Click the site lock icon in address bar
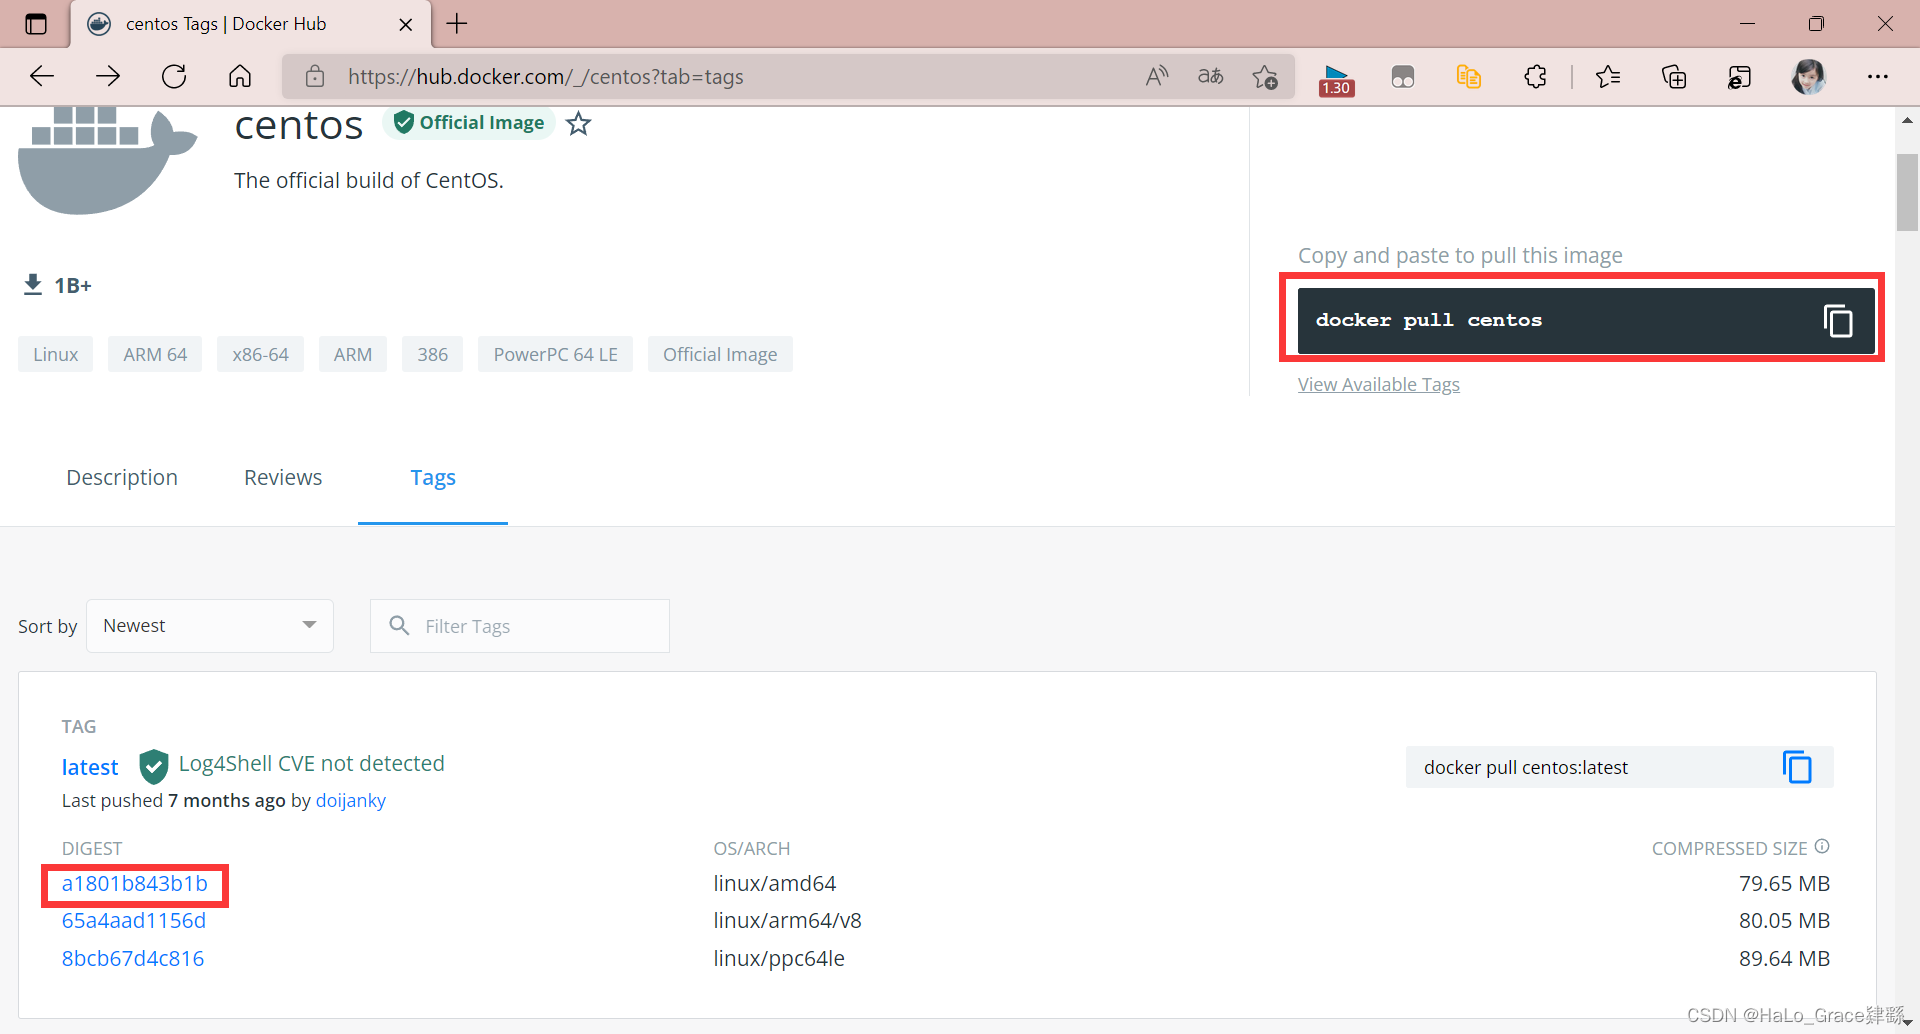The height and width of the screenshot is (1034, 1920). (315, 76)
